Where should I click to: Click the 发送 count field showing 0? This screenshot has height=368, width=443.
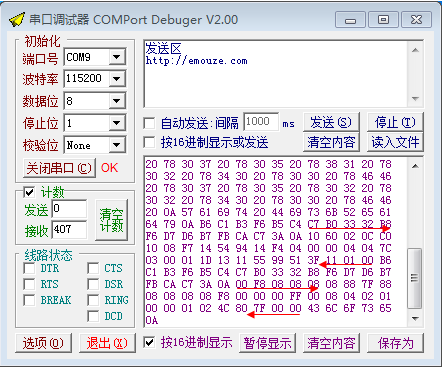69,209
